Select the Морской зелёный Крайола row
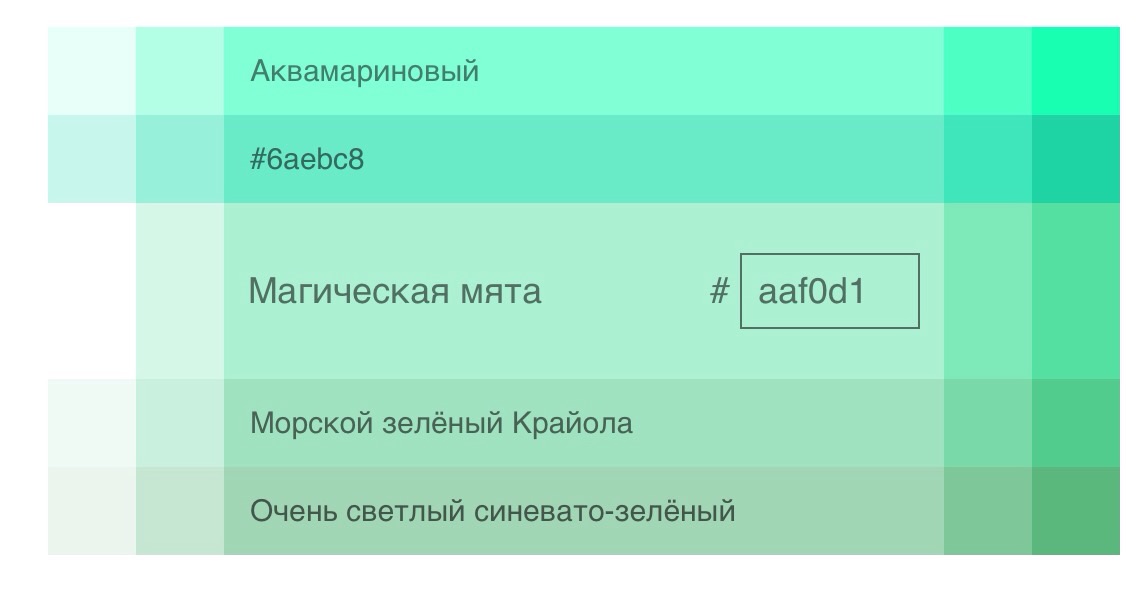This screenshot has height=592, width=1142. click(583, 423)
